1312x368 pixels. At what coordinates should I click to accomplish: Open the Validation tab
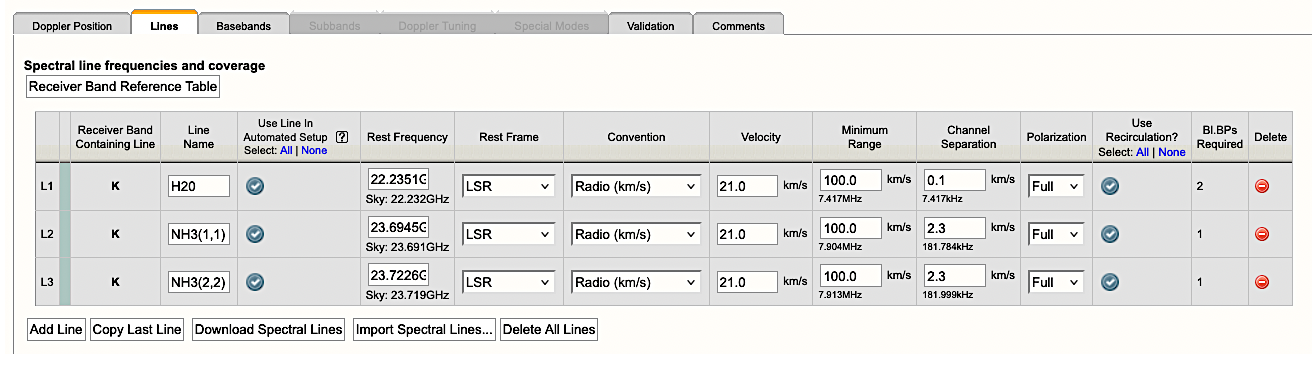650,25
